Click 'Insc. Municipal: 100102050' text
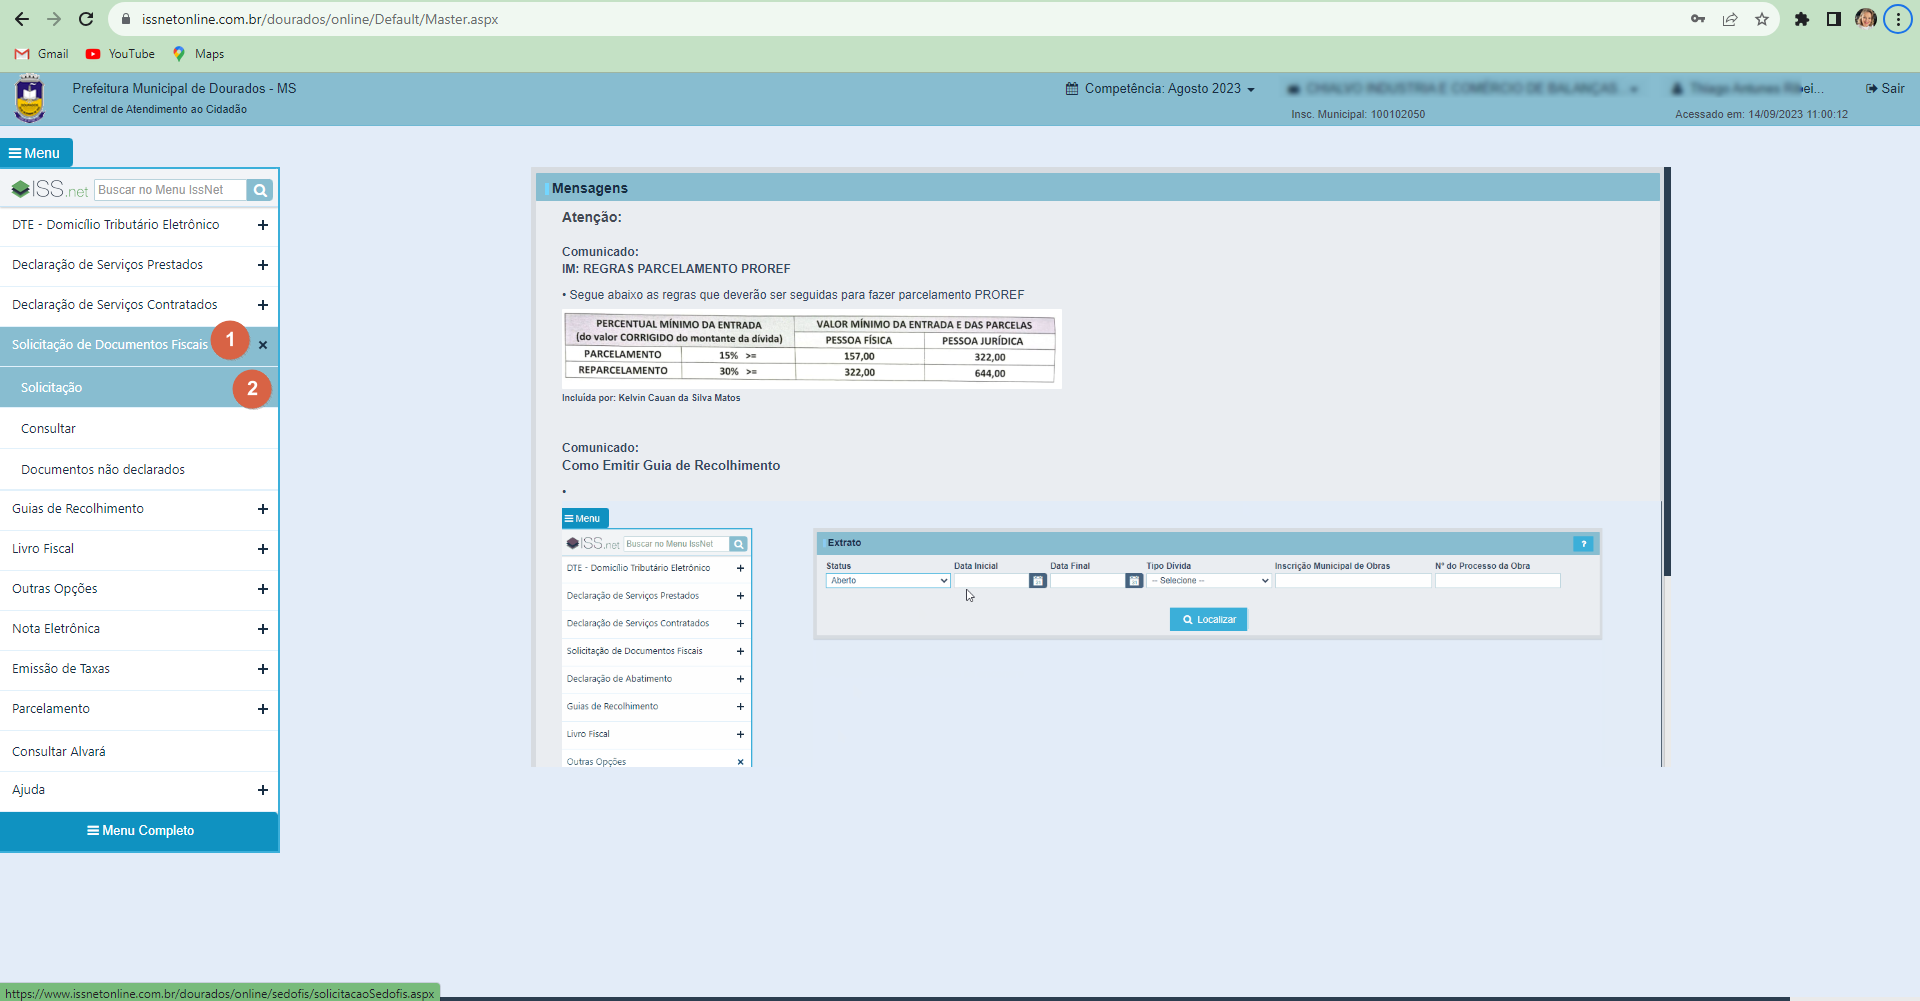 coord(1358,114)
